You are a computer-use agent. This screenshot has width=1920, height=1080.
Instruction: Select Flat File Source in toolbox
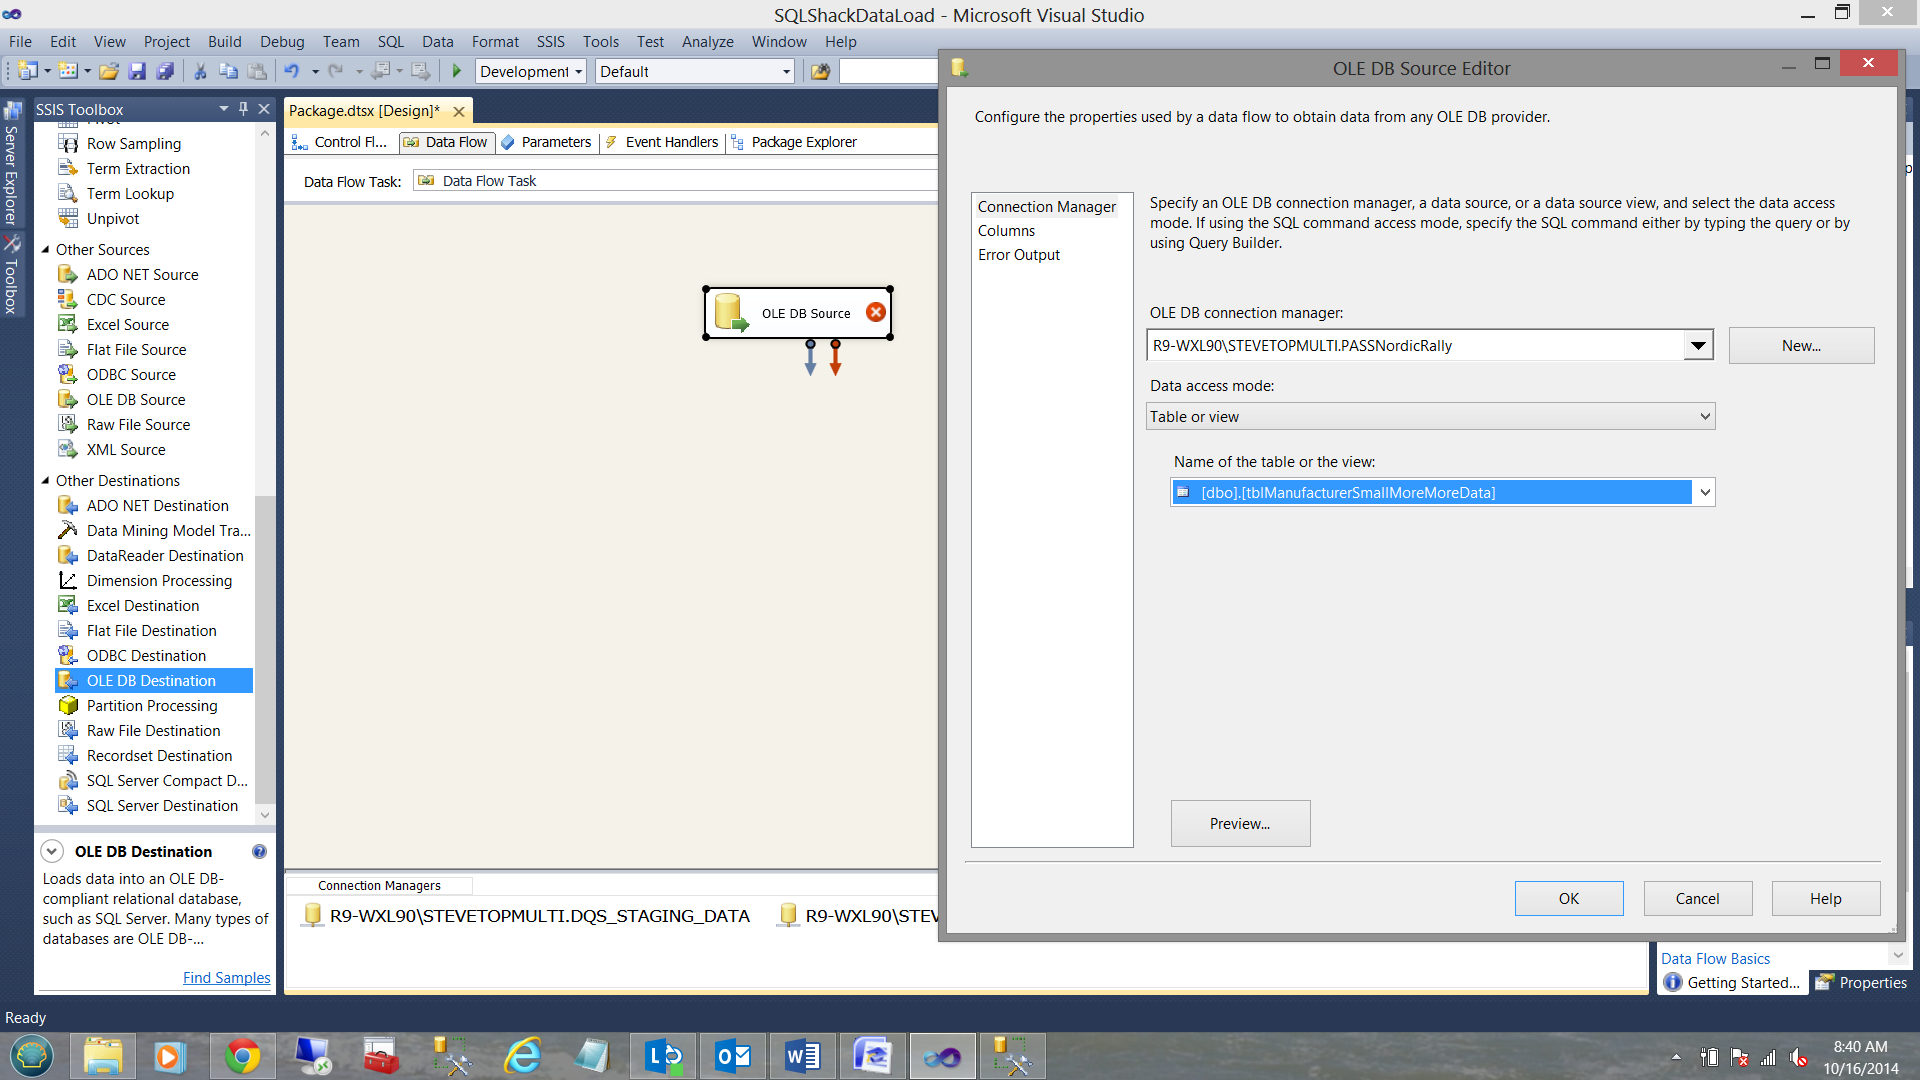pyautogui.click(x=136, y=350)
